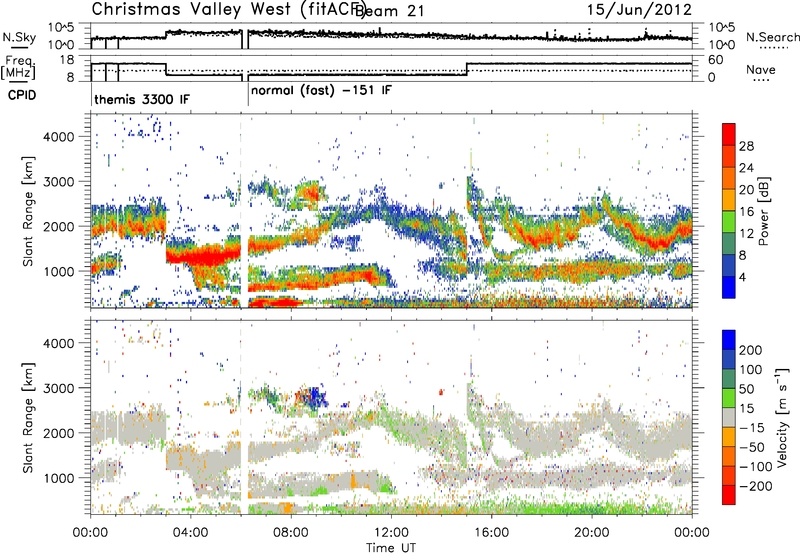Click 3000 tick on the Velocity panel axis
The width and height of the screenshot is (800, 554).
(58, 388)
